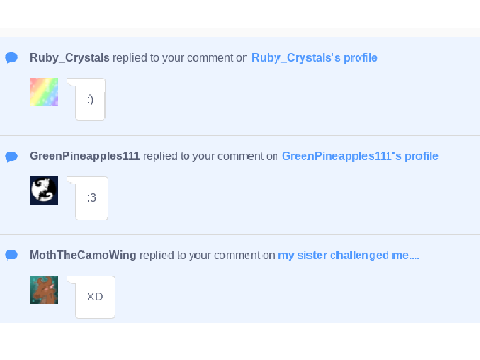
Task: Click 'replied to your comment' text for MothTheCamoWing
Action: tap(200, 255)
